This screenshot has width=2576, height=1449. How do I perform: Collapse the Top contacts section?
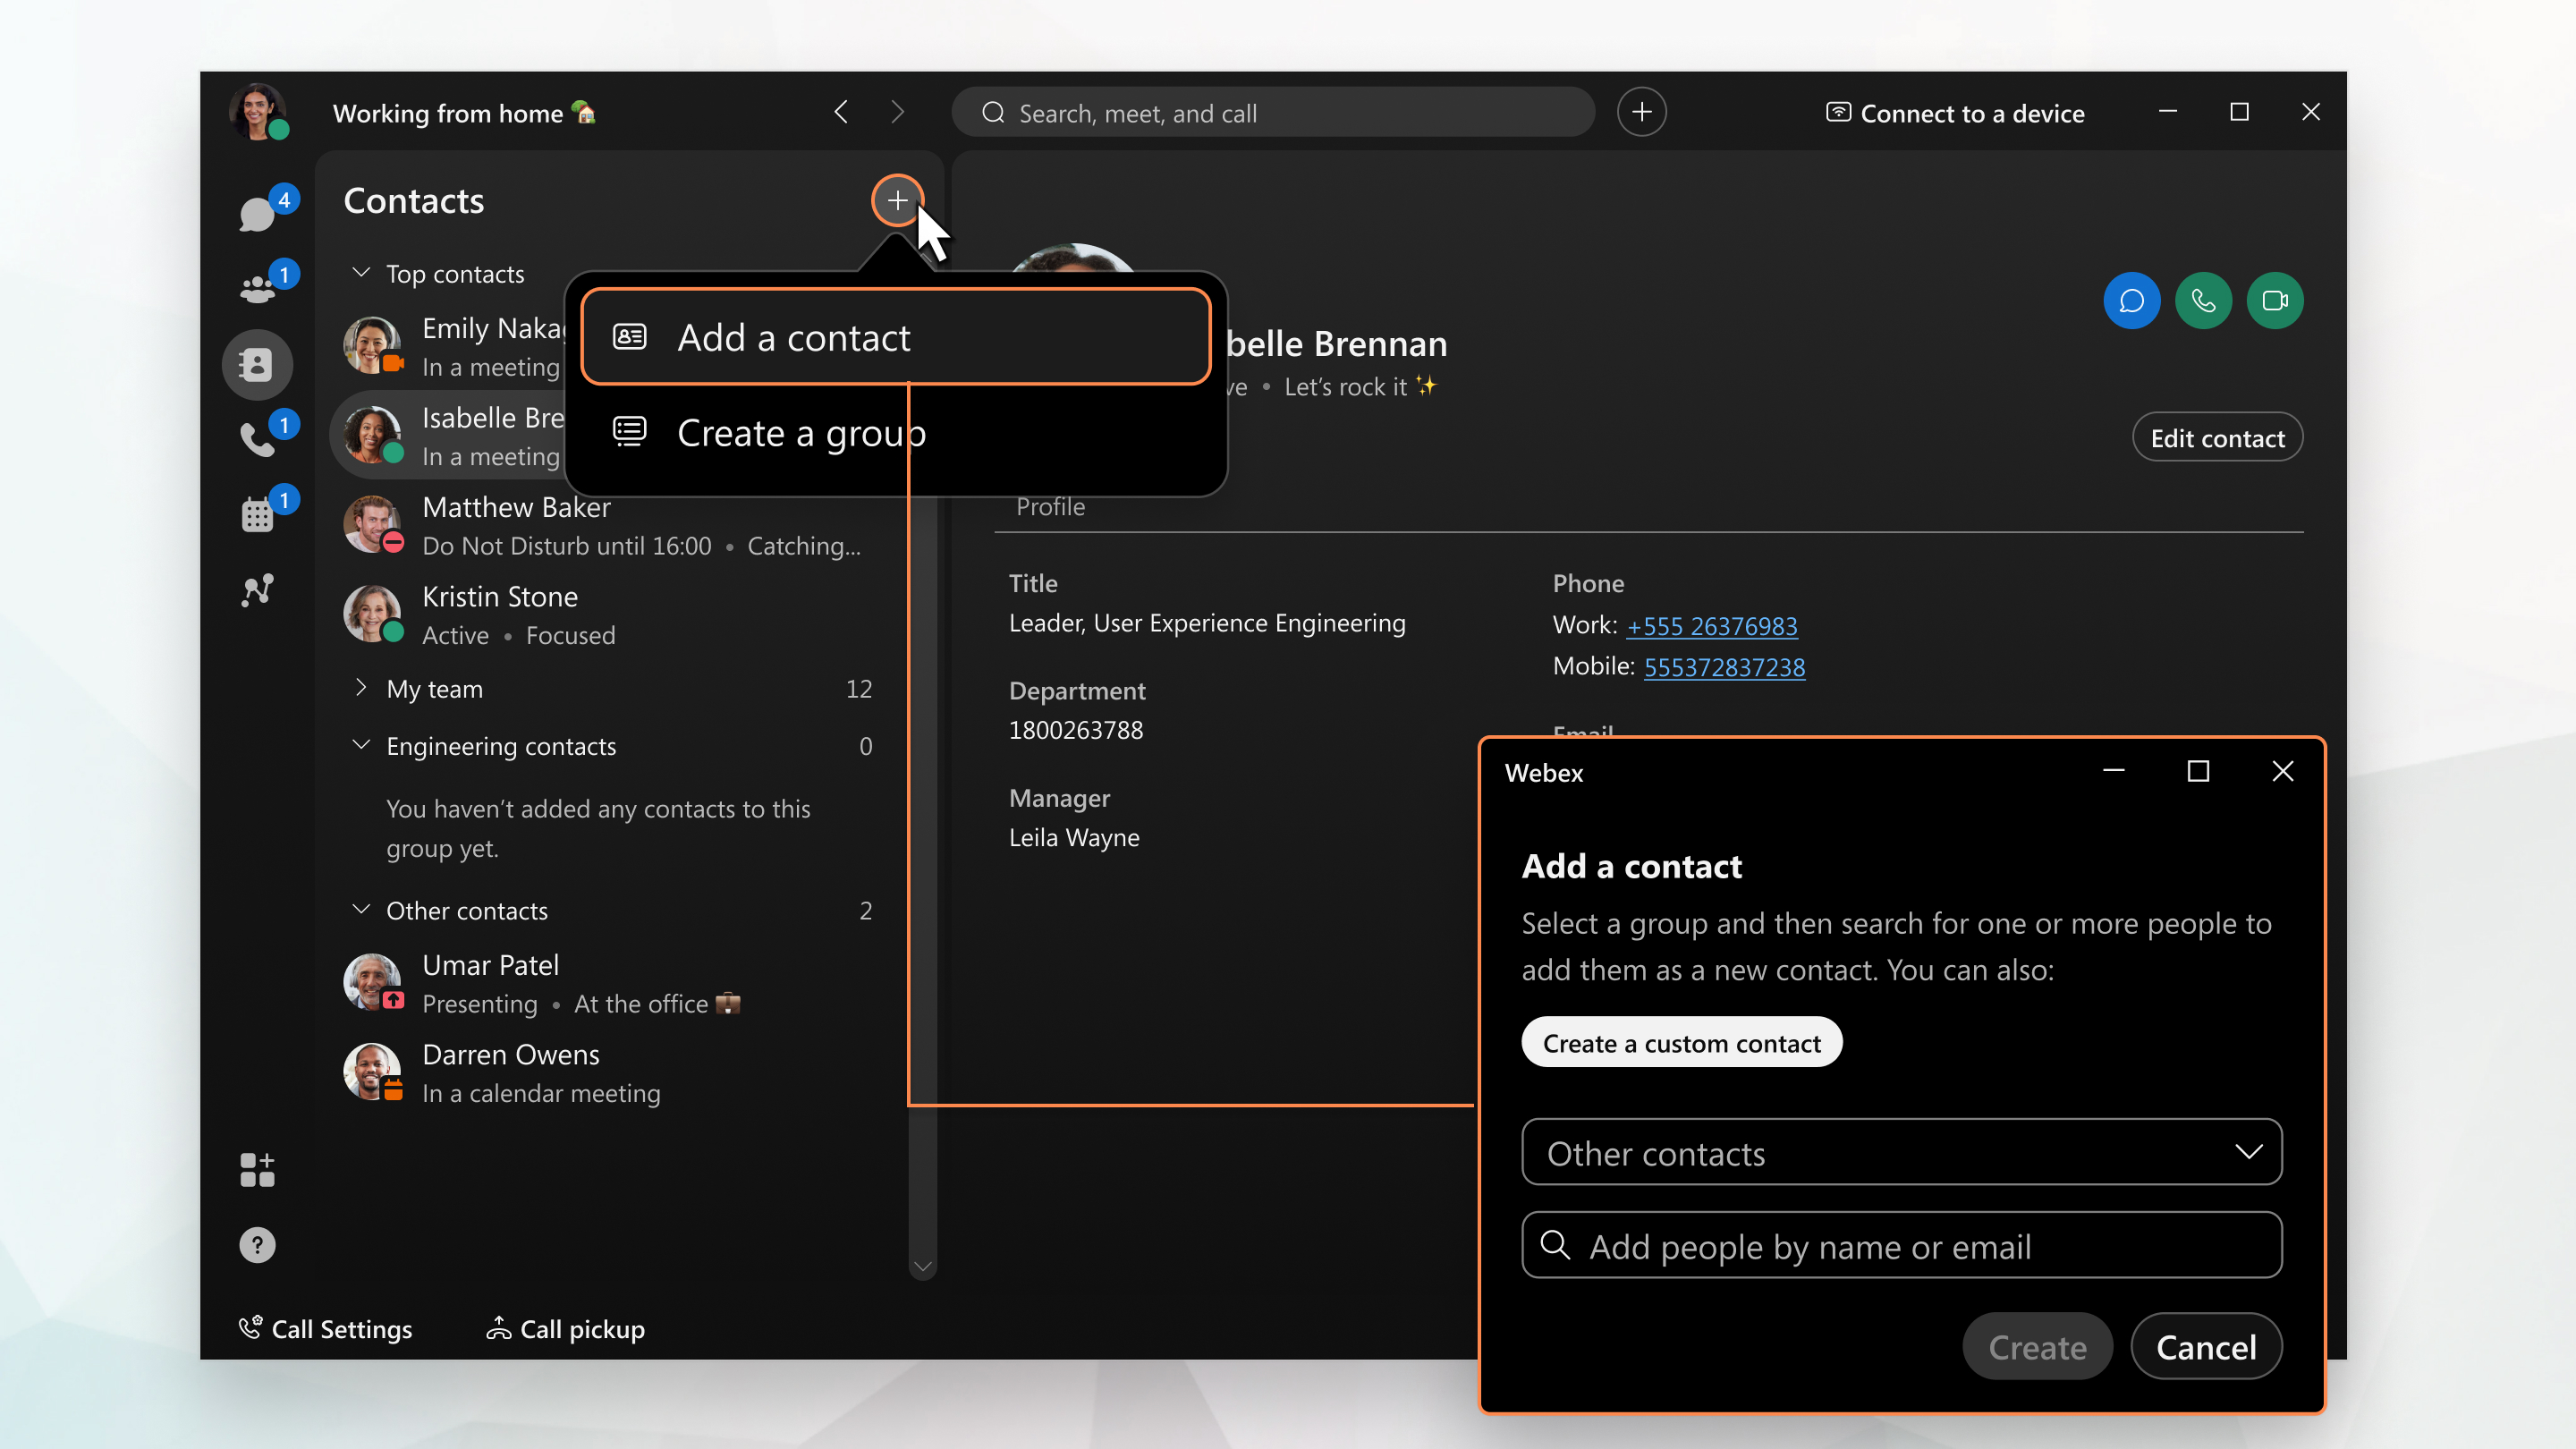(x=361, y=273)
